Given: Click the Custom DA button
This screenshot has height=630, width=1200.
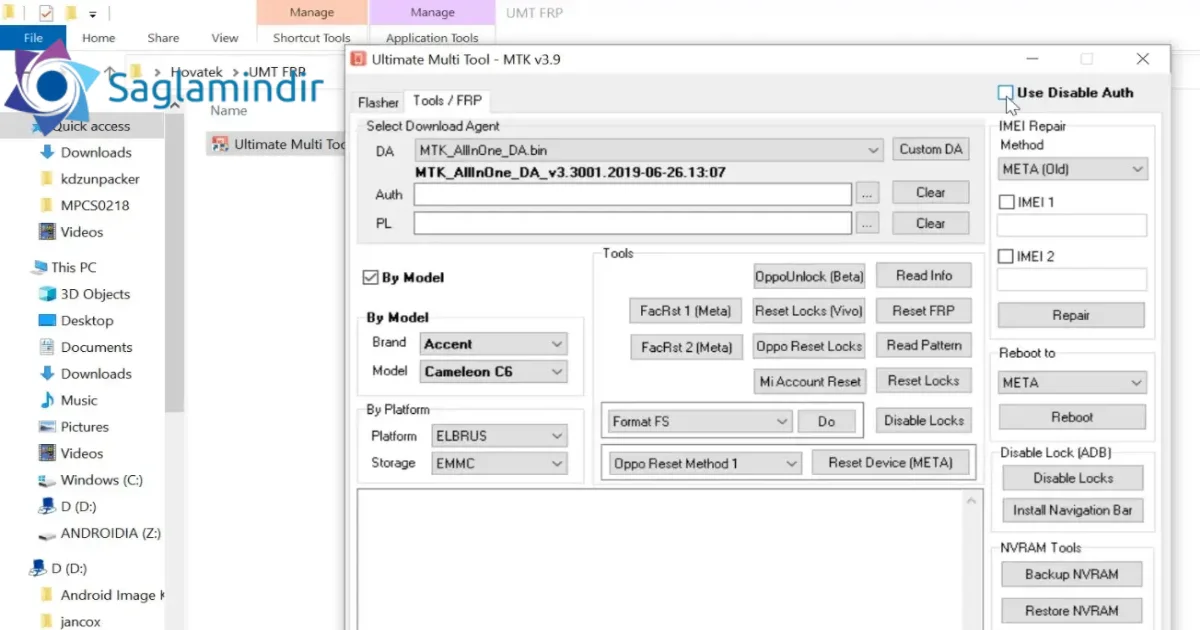Looking at the screenshot, I should (931, 149).
